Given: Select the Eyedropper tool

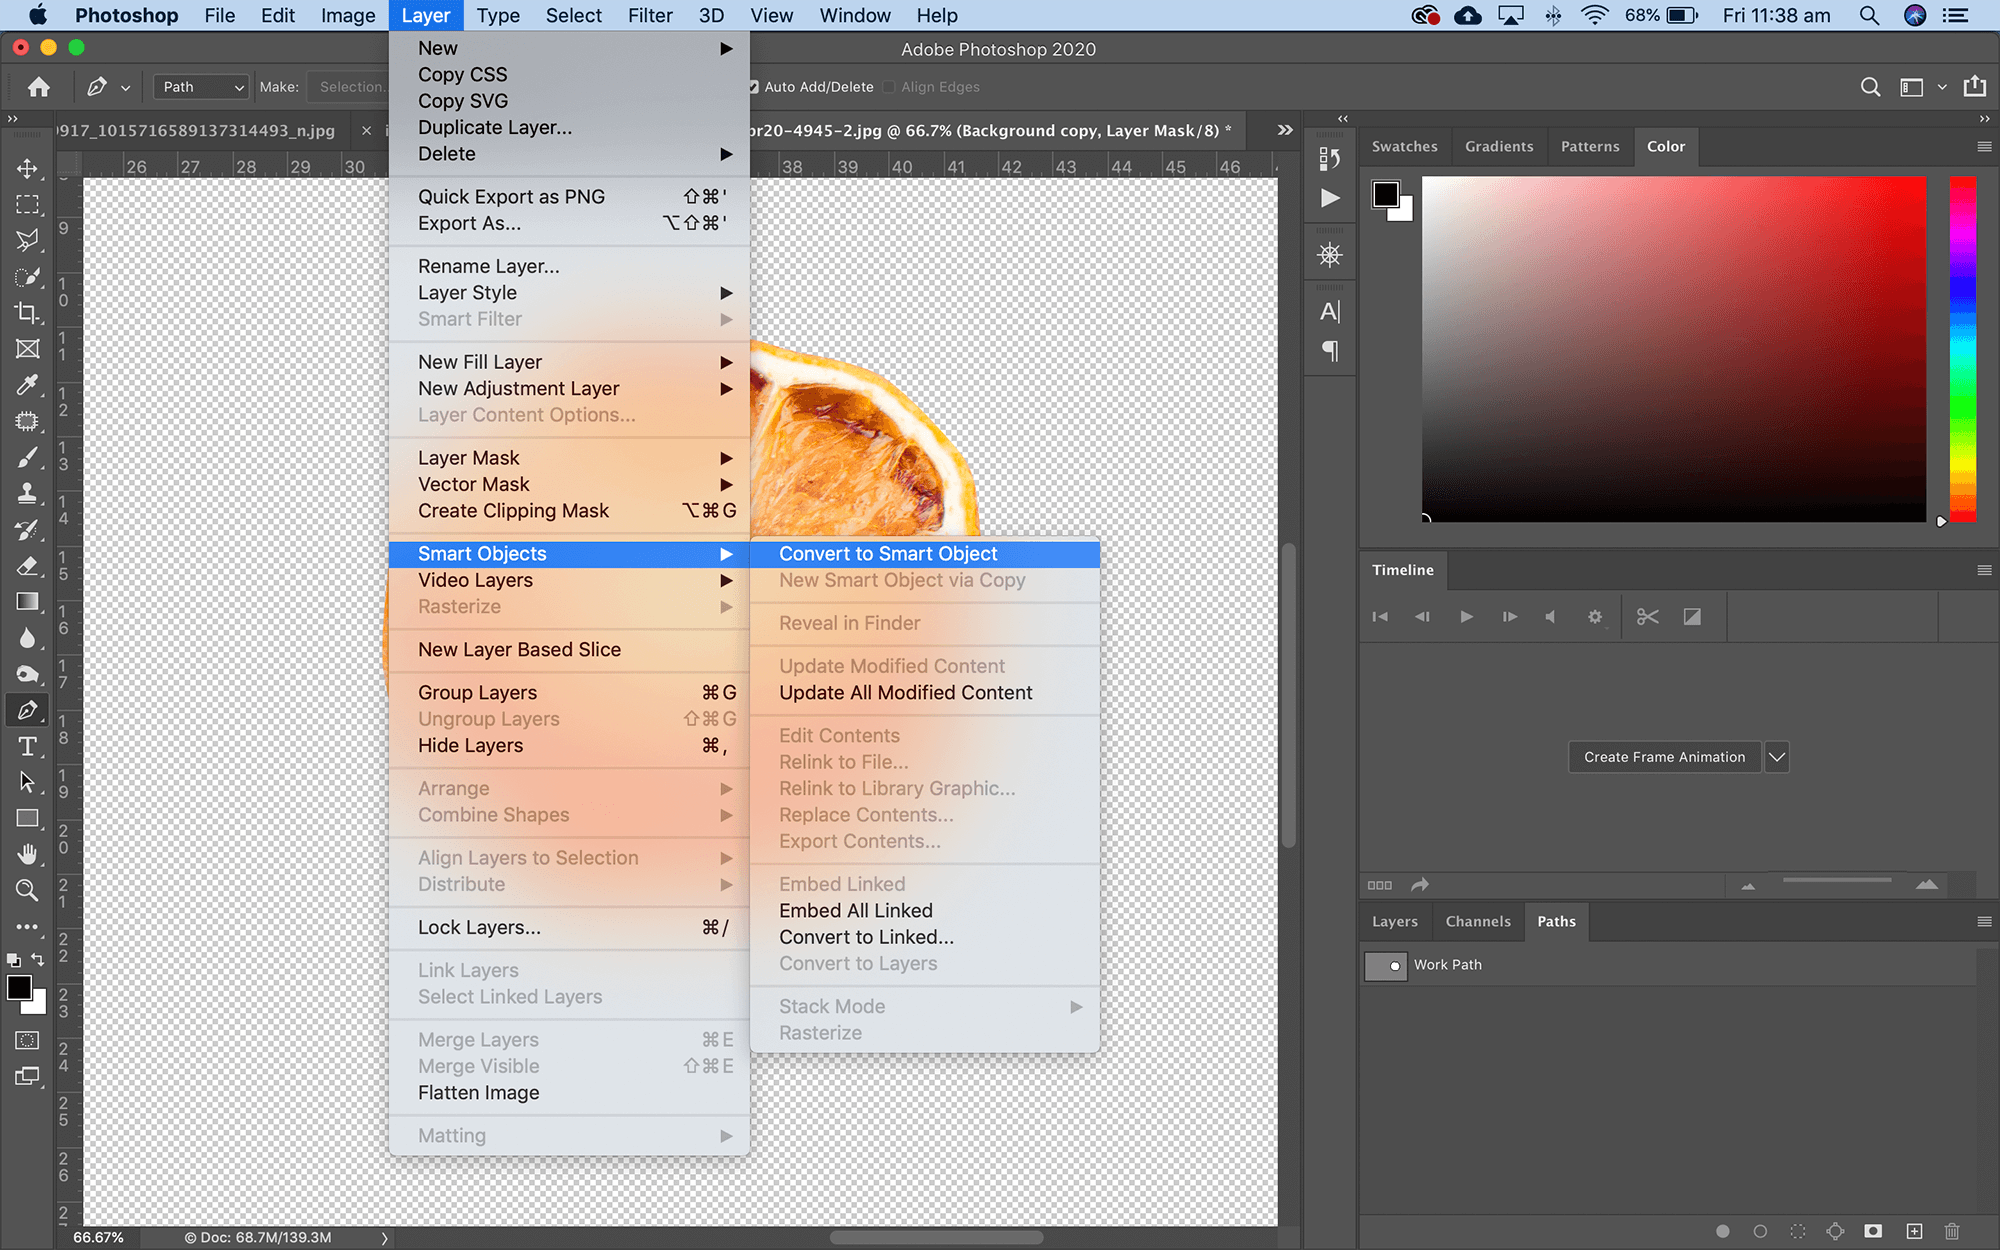Looking at the screenshot, I should (x=27, y=385).
